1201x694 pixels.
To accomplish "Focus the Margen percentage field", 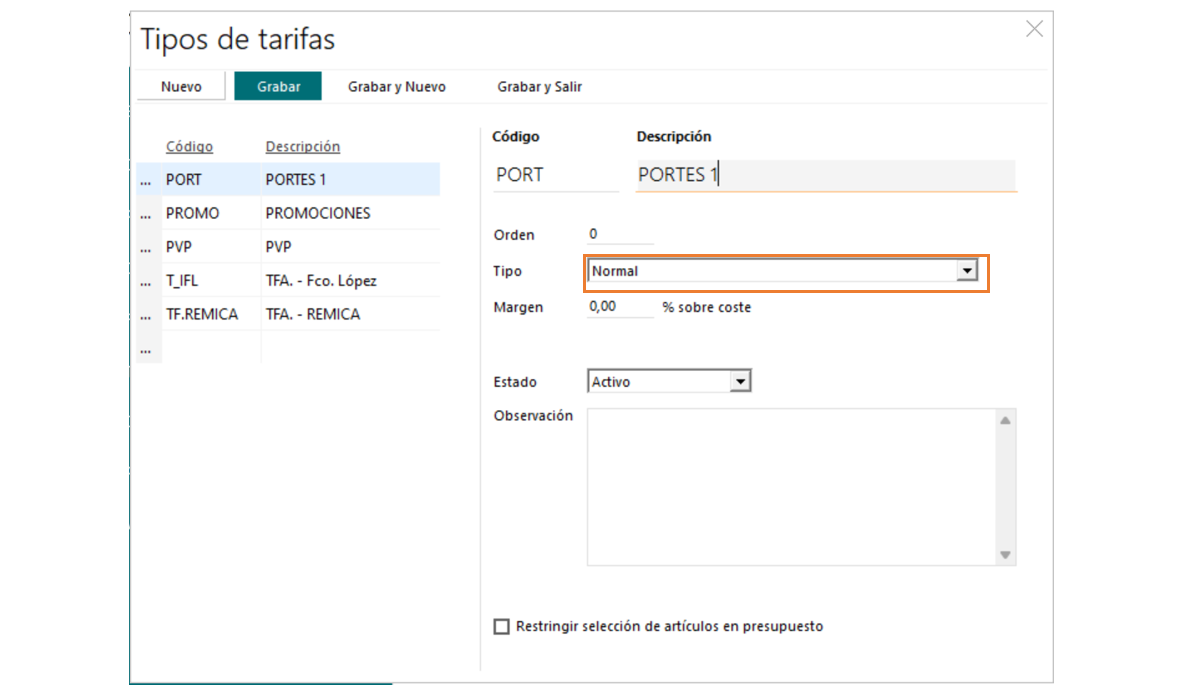I will pyautogui.click(x=620, y=308).
